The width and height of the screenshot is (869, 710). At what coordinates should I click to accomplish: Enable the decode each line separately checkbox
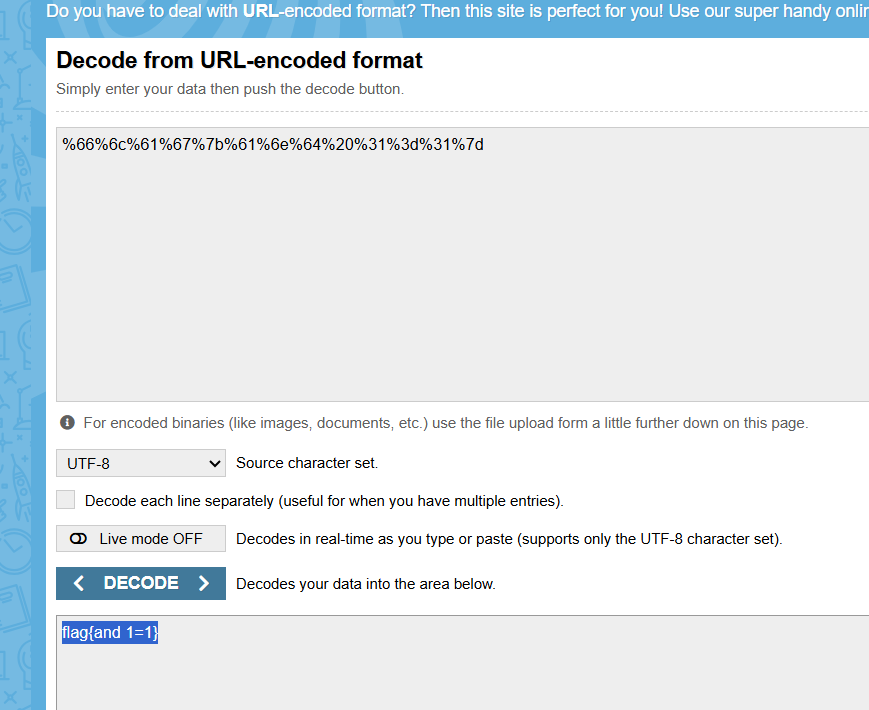(x=65, y=499)
